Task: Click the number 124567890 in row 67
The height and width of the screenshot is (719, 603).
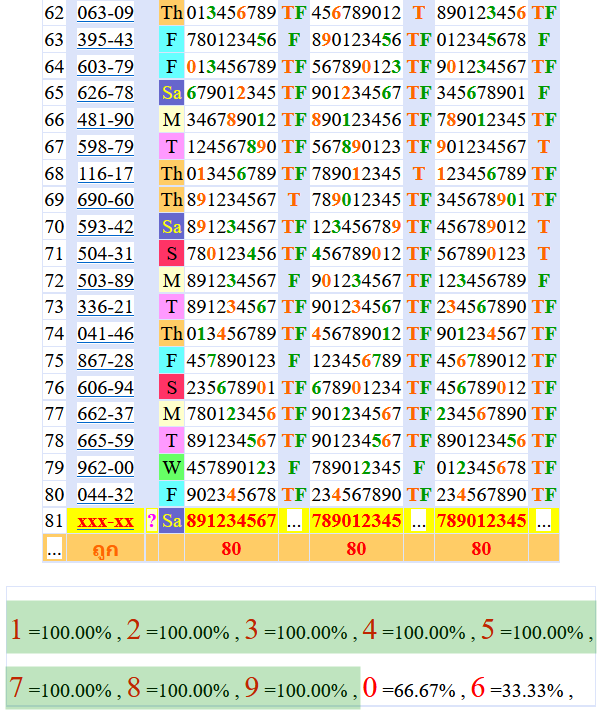Action: tap(231, 147)
